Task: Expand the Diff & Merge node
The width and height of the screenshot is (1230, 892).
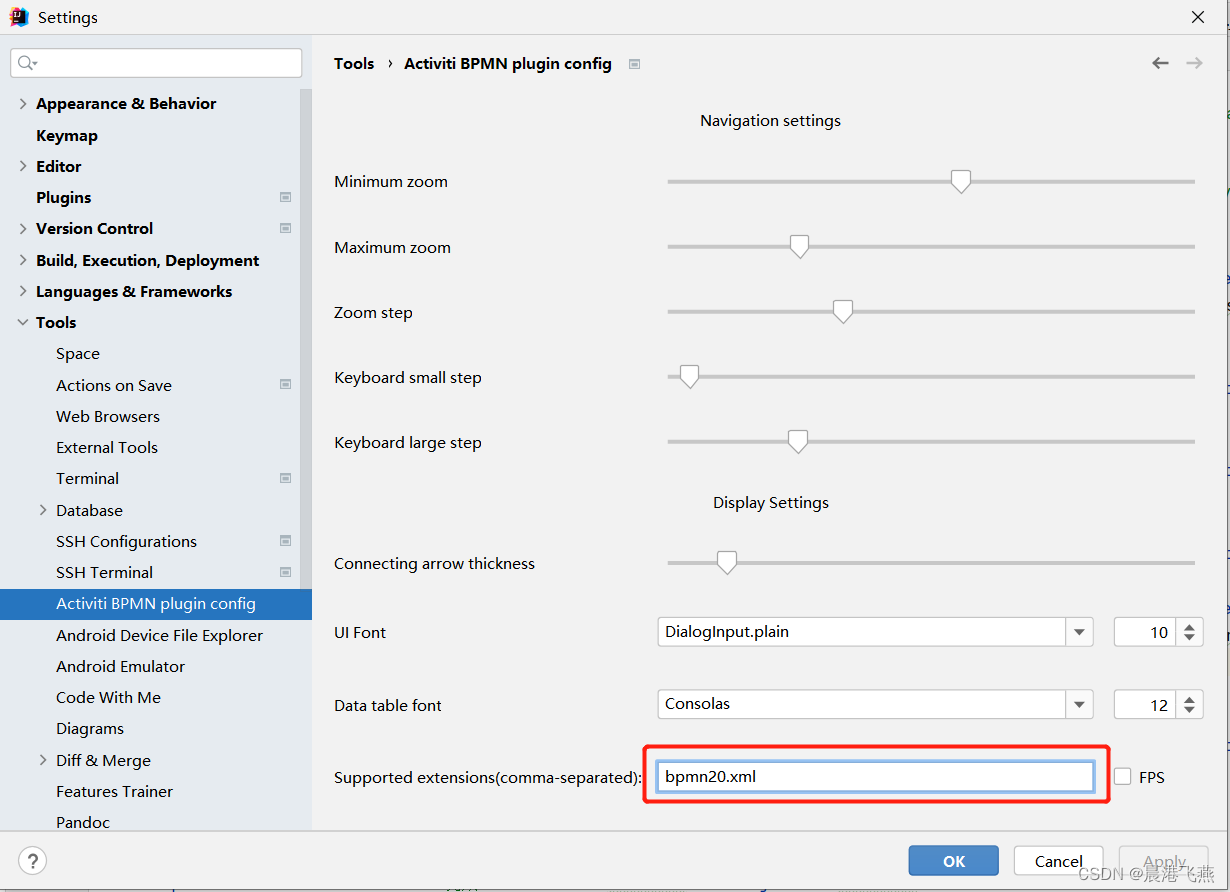Action: click(x=43, y=760)
